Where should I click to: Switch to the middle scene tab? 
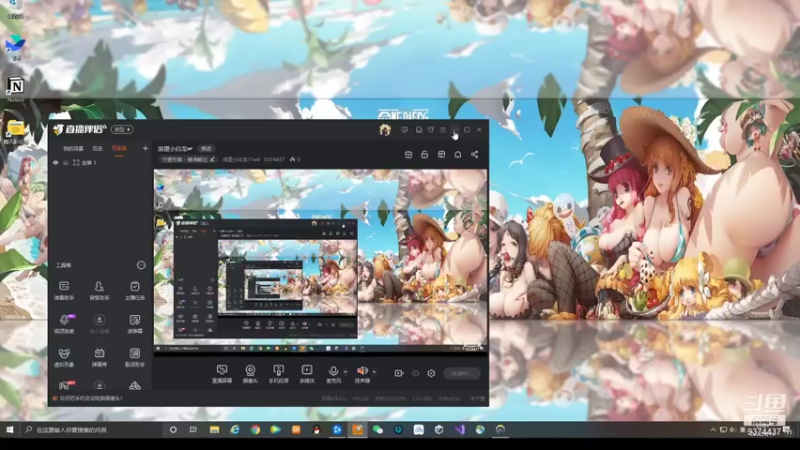click(97, 148)
